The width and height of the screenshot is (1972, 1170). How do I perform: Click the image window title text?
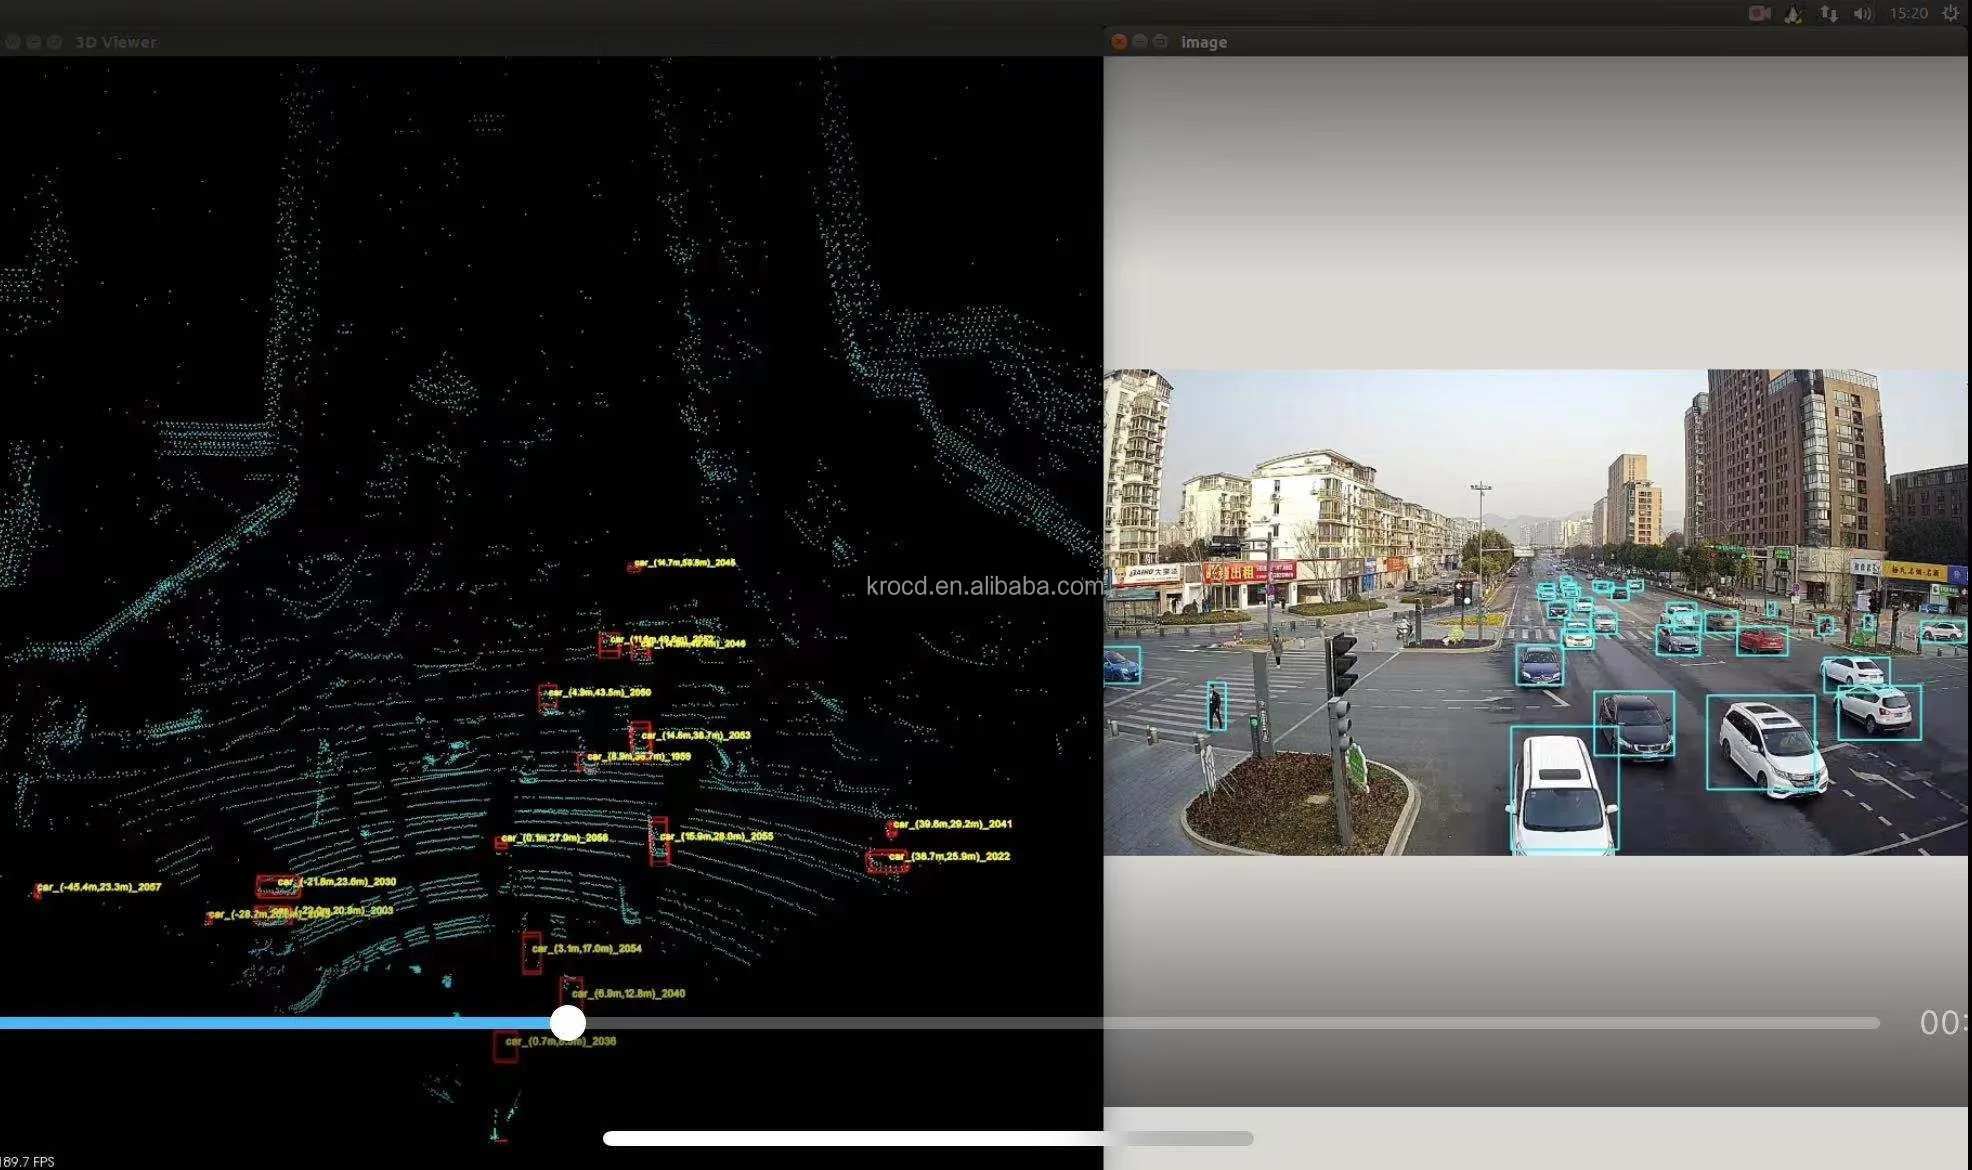pos(1203,42)
